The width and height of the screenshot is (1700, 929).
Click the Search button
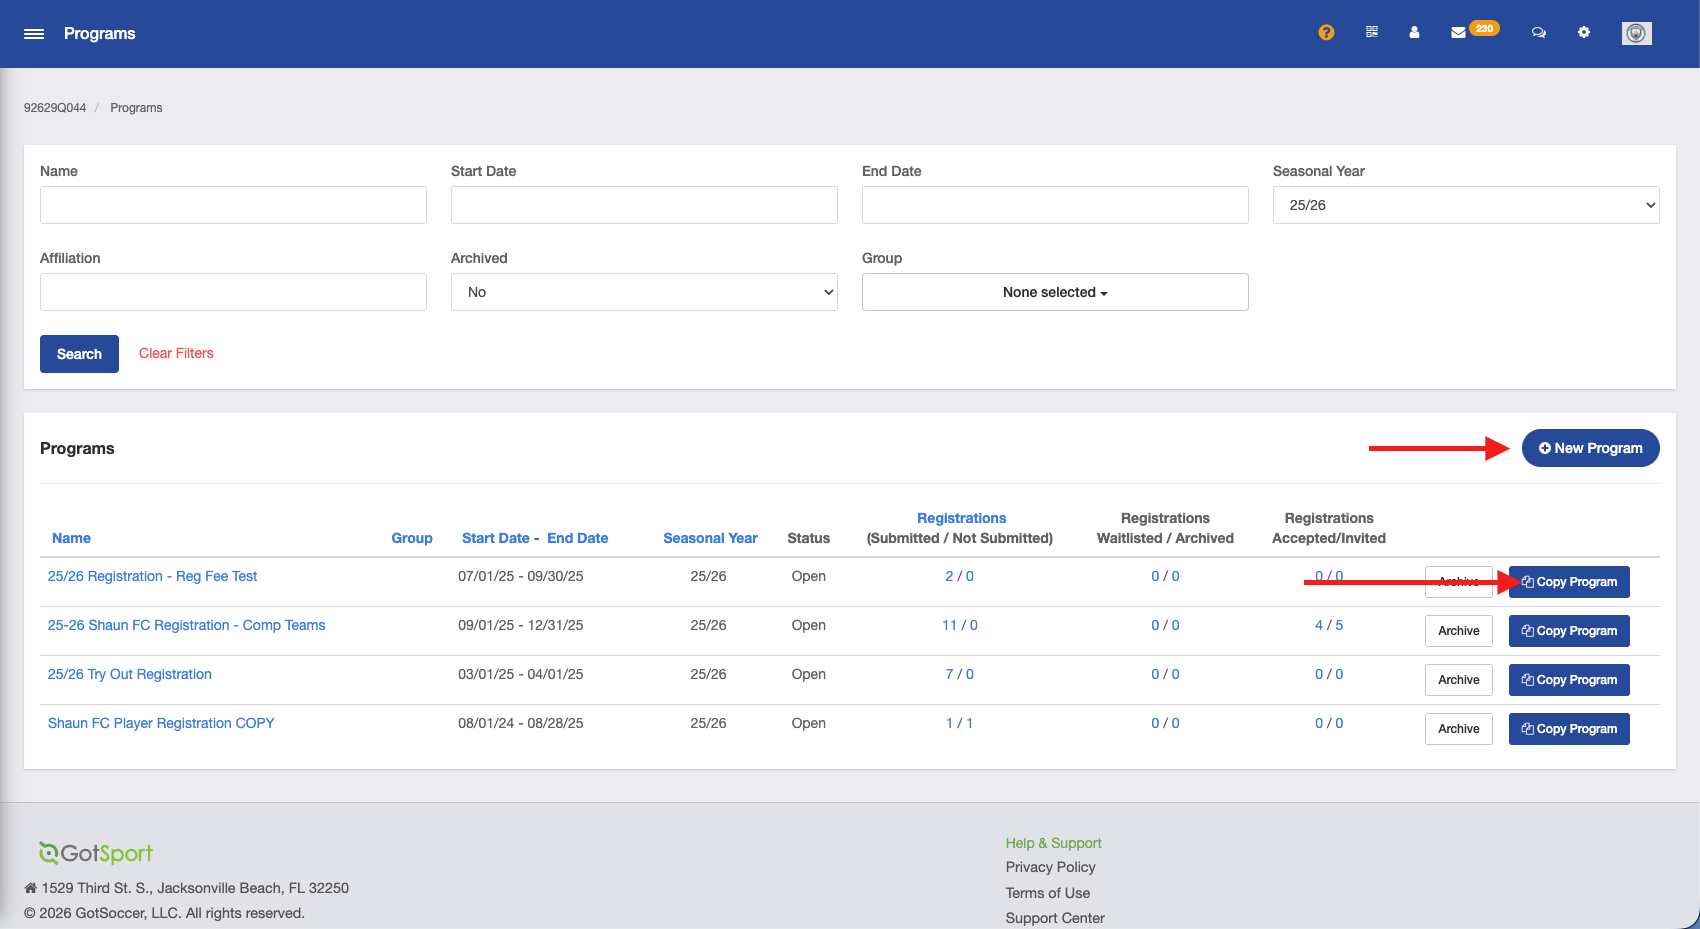(x=79, y=354)
